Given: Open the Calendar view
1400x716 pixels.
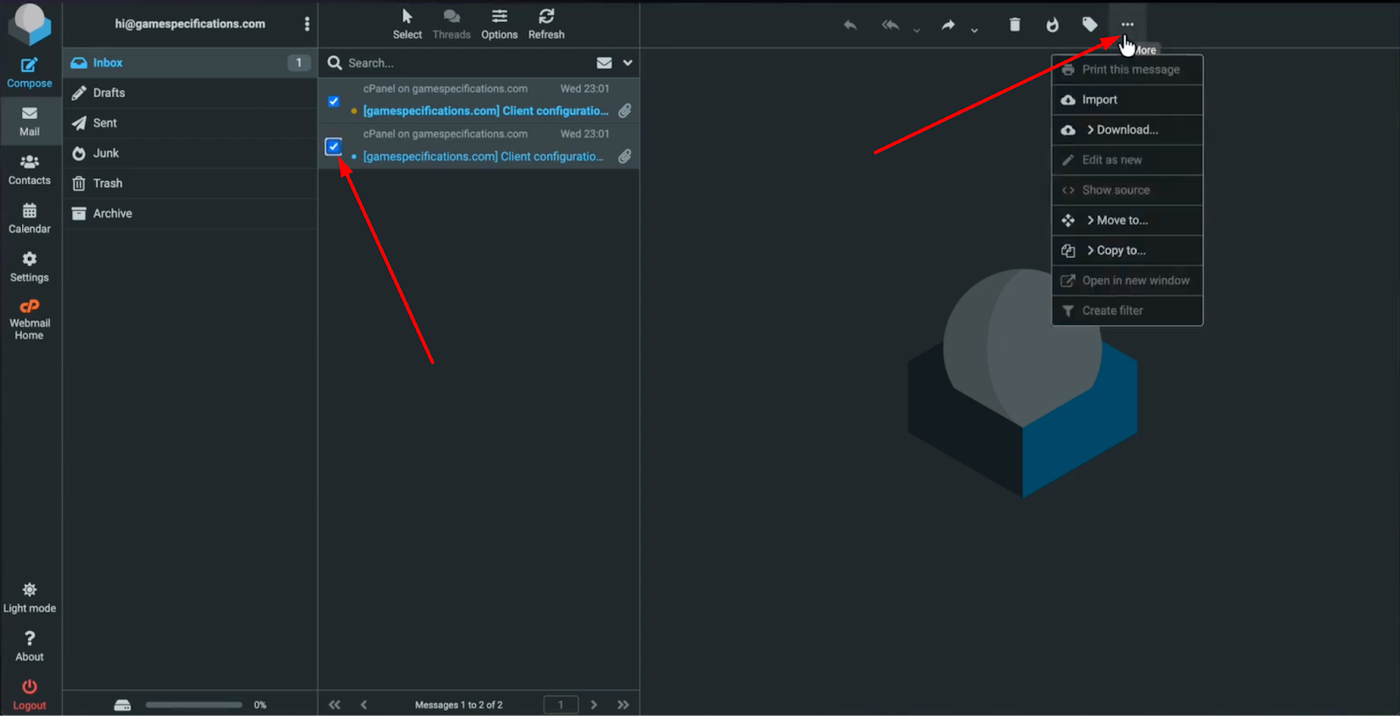Looking at the screenshot, I should pyautogui.click(x=29, y=217).
